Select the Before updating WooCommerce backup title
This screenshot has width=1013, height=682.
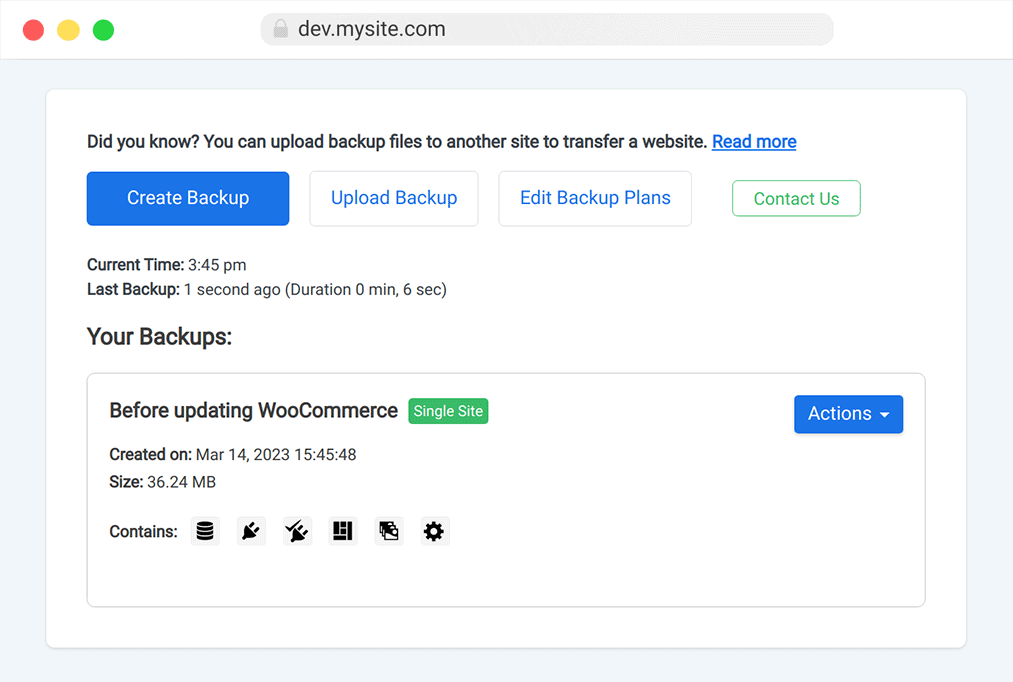[x=253, y=411]
